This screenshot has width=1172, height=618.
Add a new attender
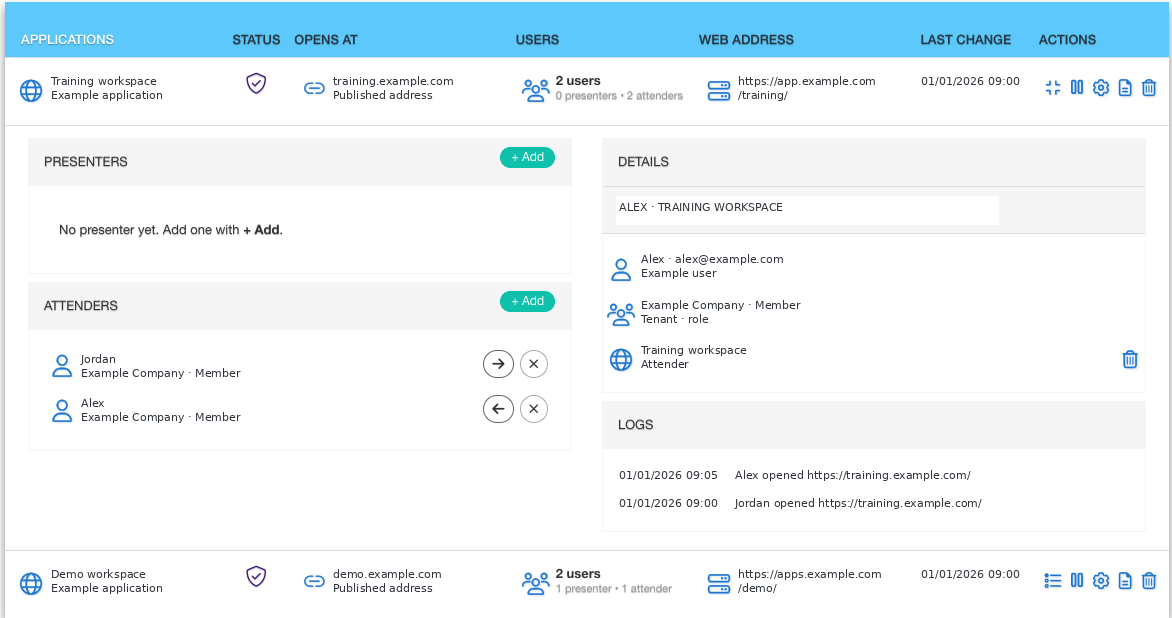click(x=527, y=301)
